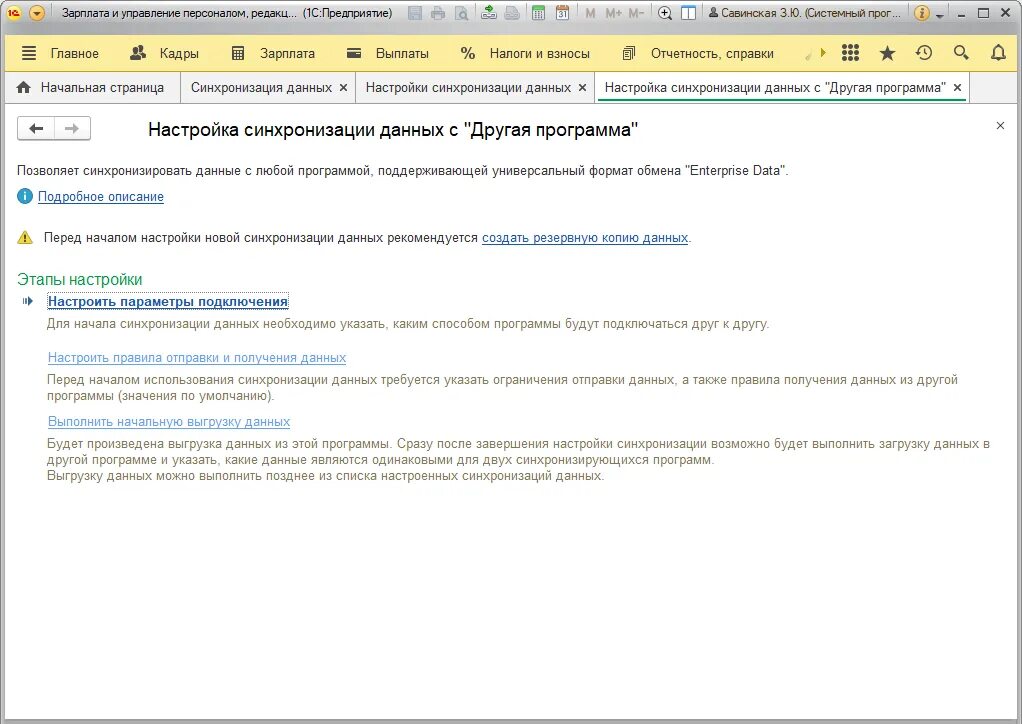This screenshot has height=724, width=1022.
Task: Open the Calculator icon
Action: pyautogui.click(x=538, y=13)
